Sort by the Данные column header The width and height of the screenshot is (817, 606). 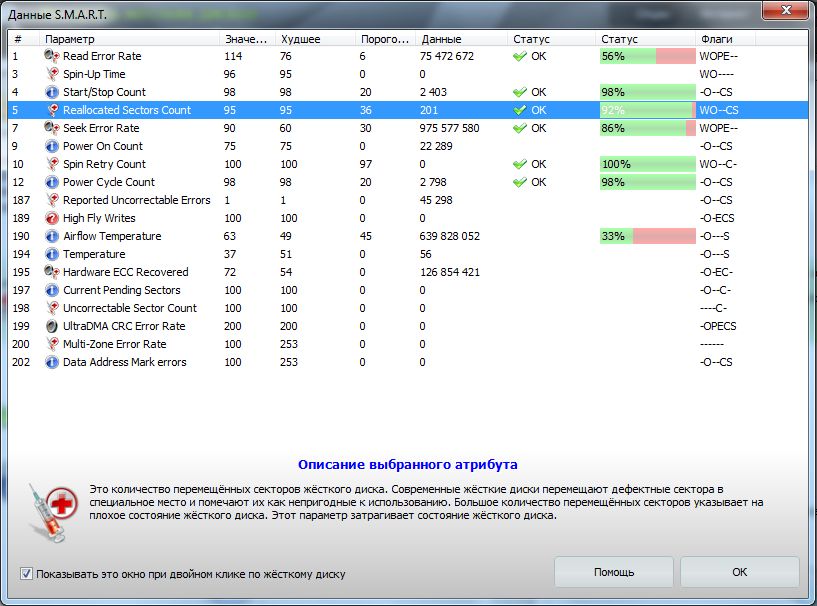point(461,39)
